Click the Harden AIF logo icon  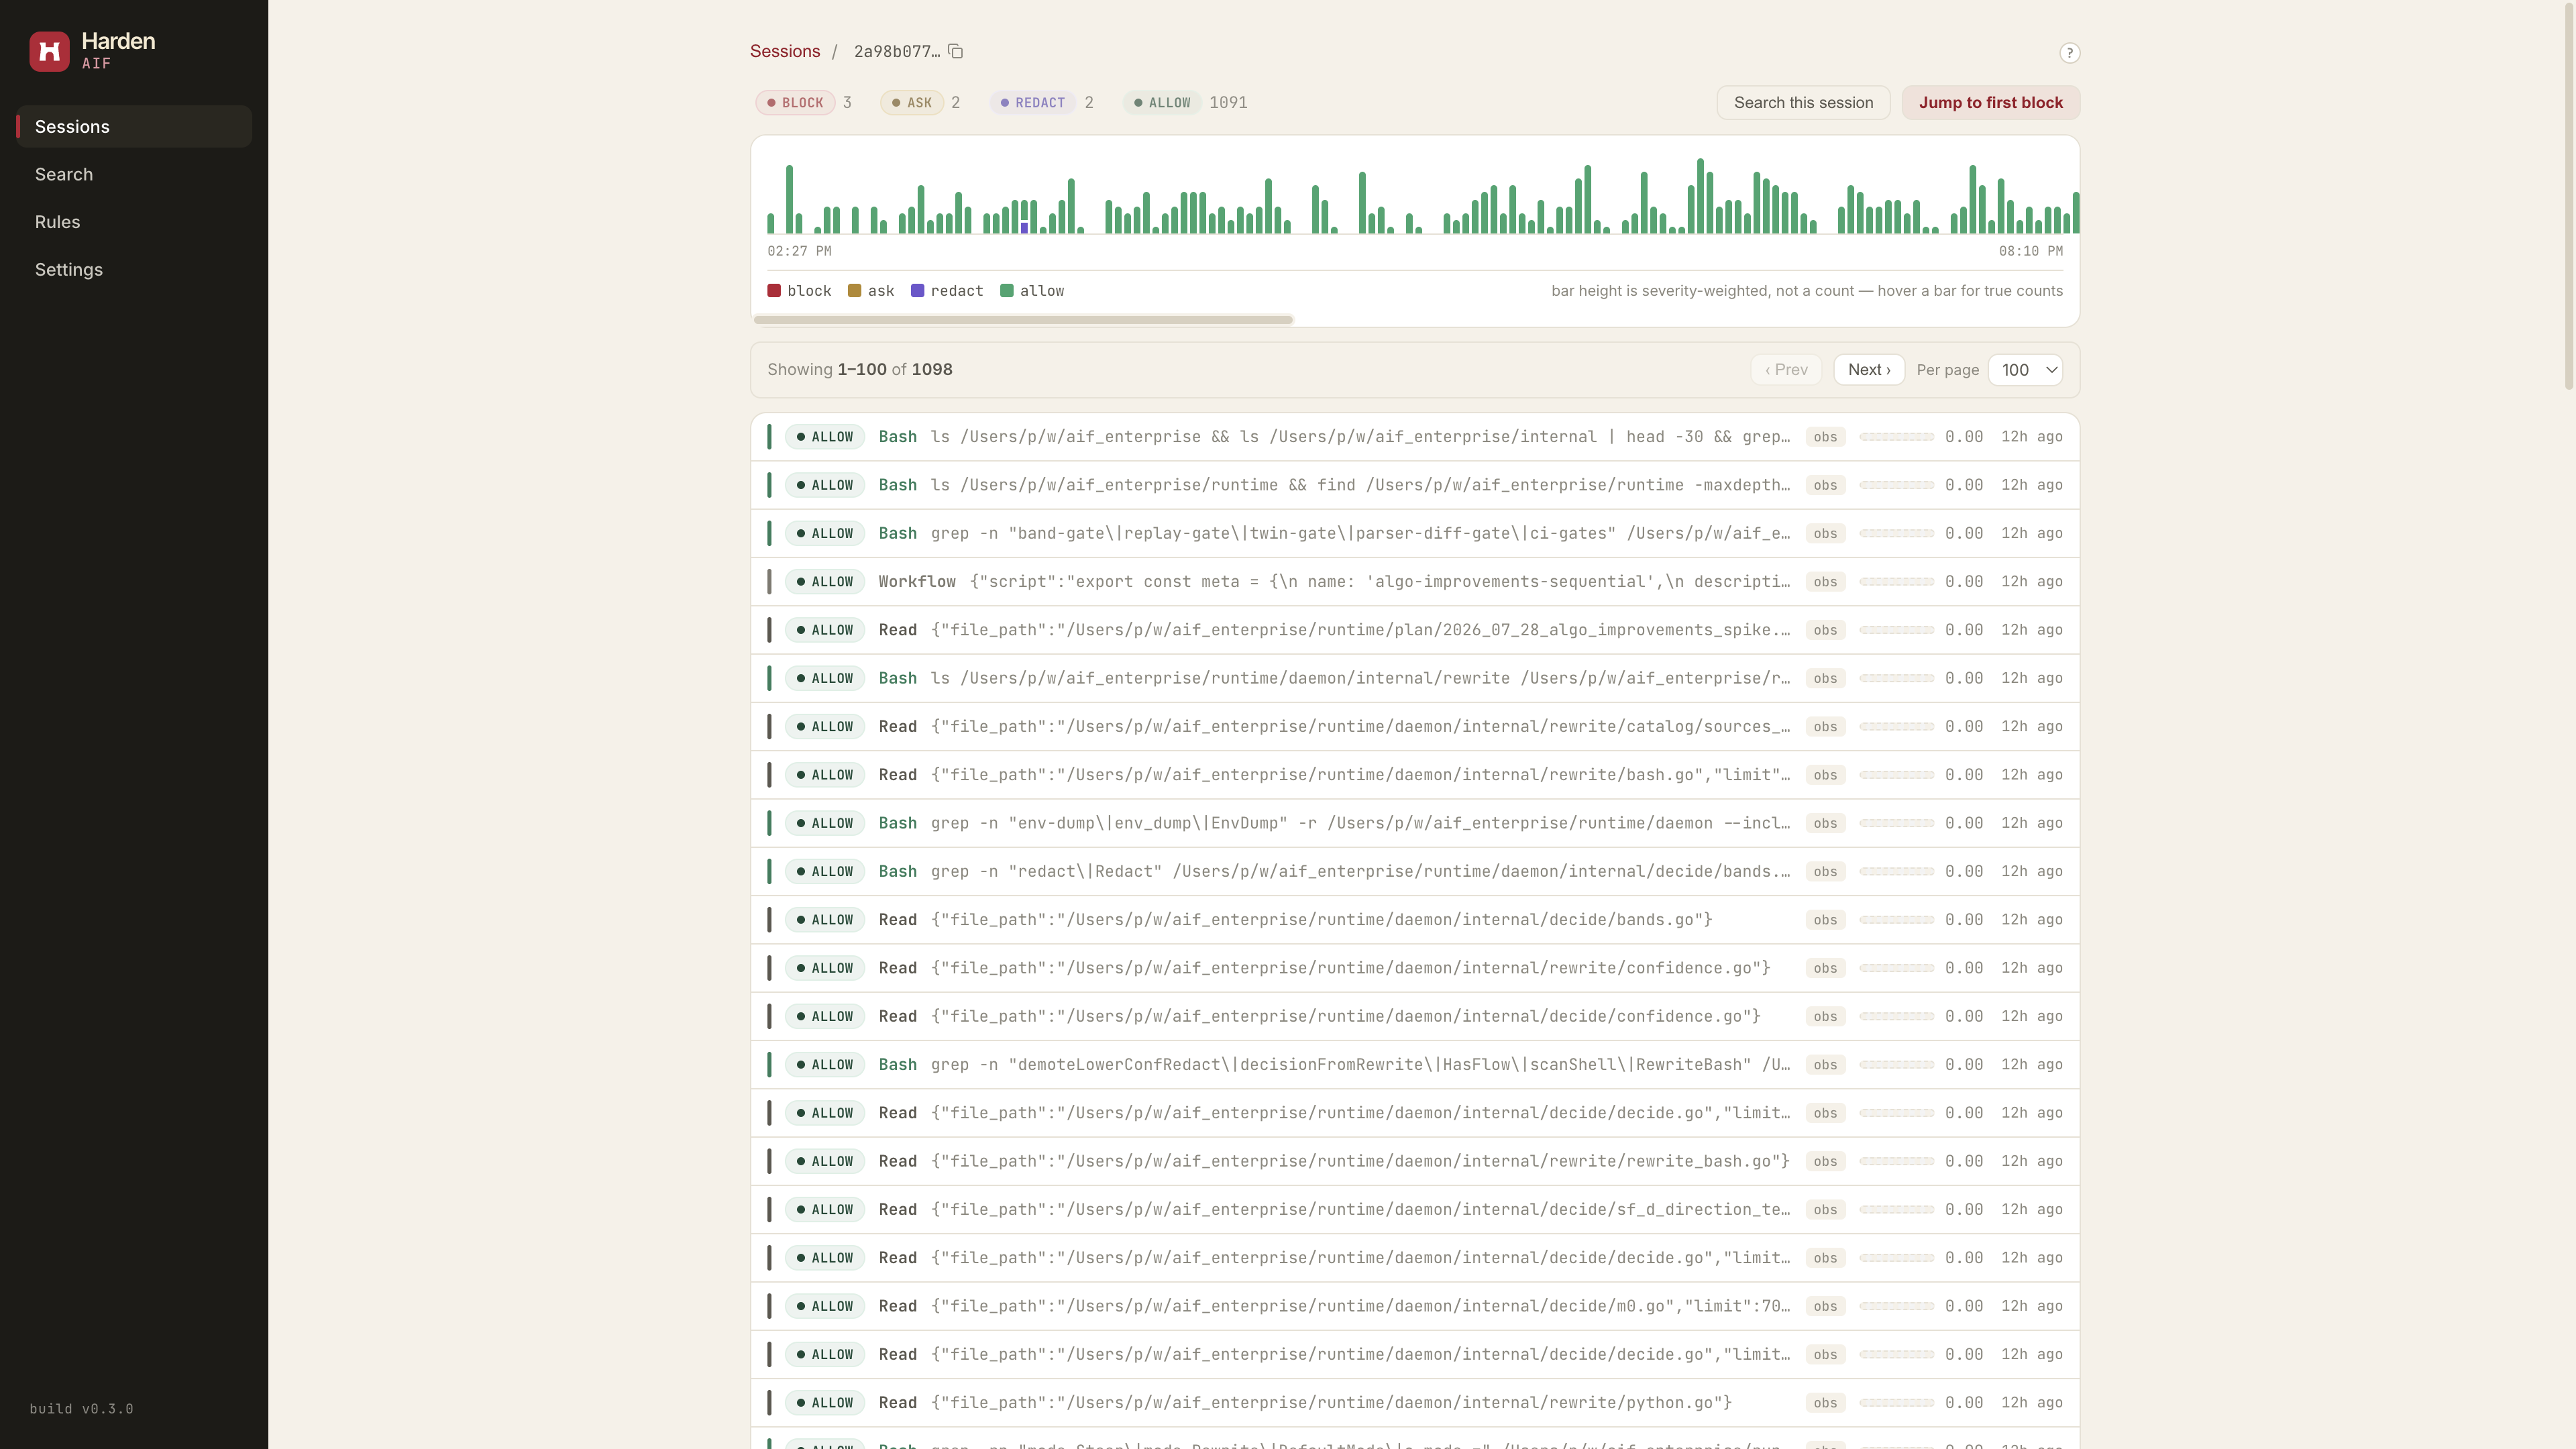(49, 51)
